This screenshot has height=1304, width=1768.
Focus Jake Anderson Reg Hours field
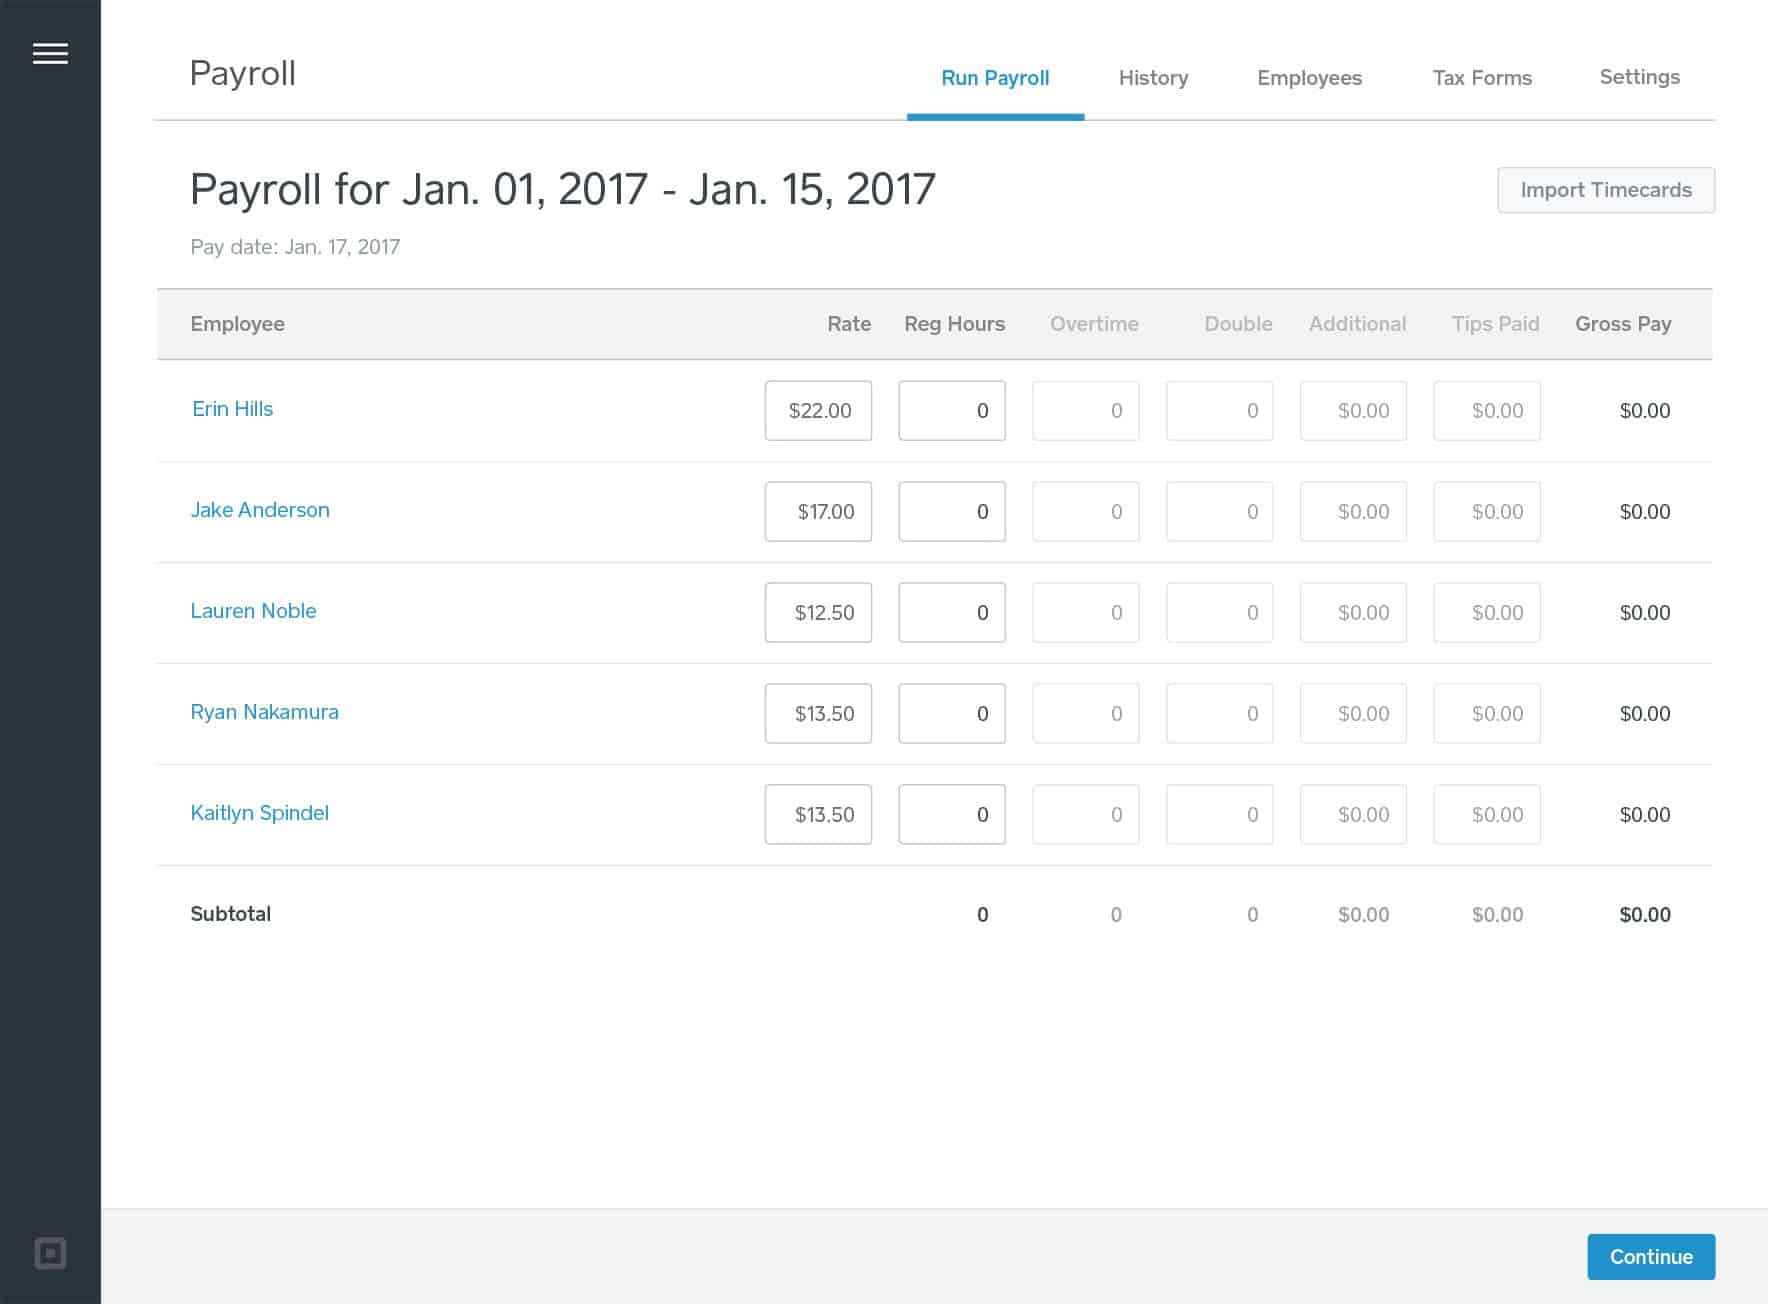coord(952,511)
